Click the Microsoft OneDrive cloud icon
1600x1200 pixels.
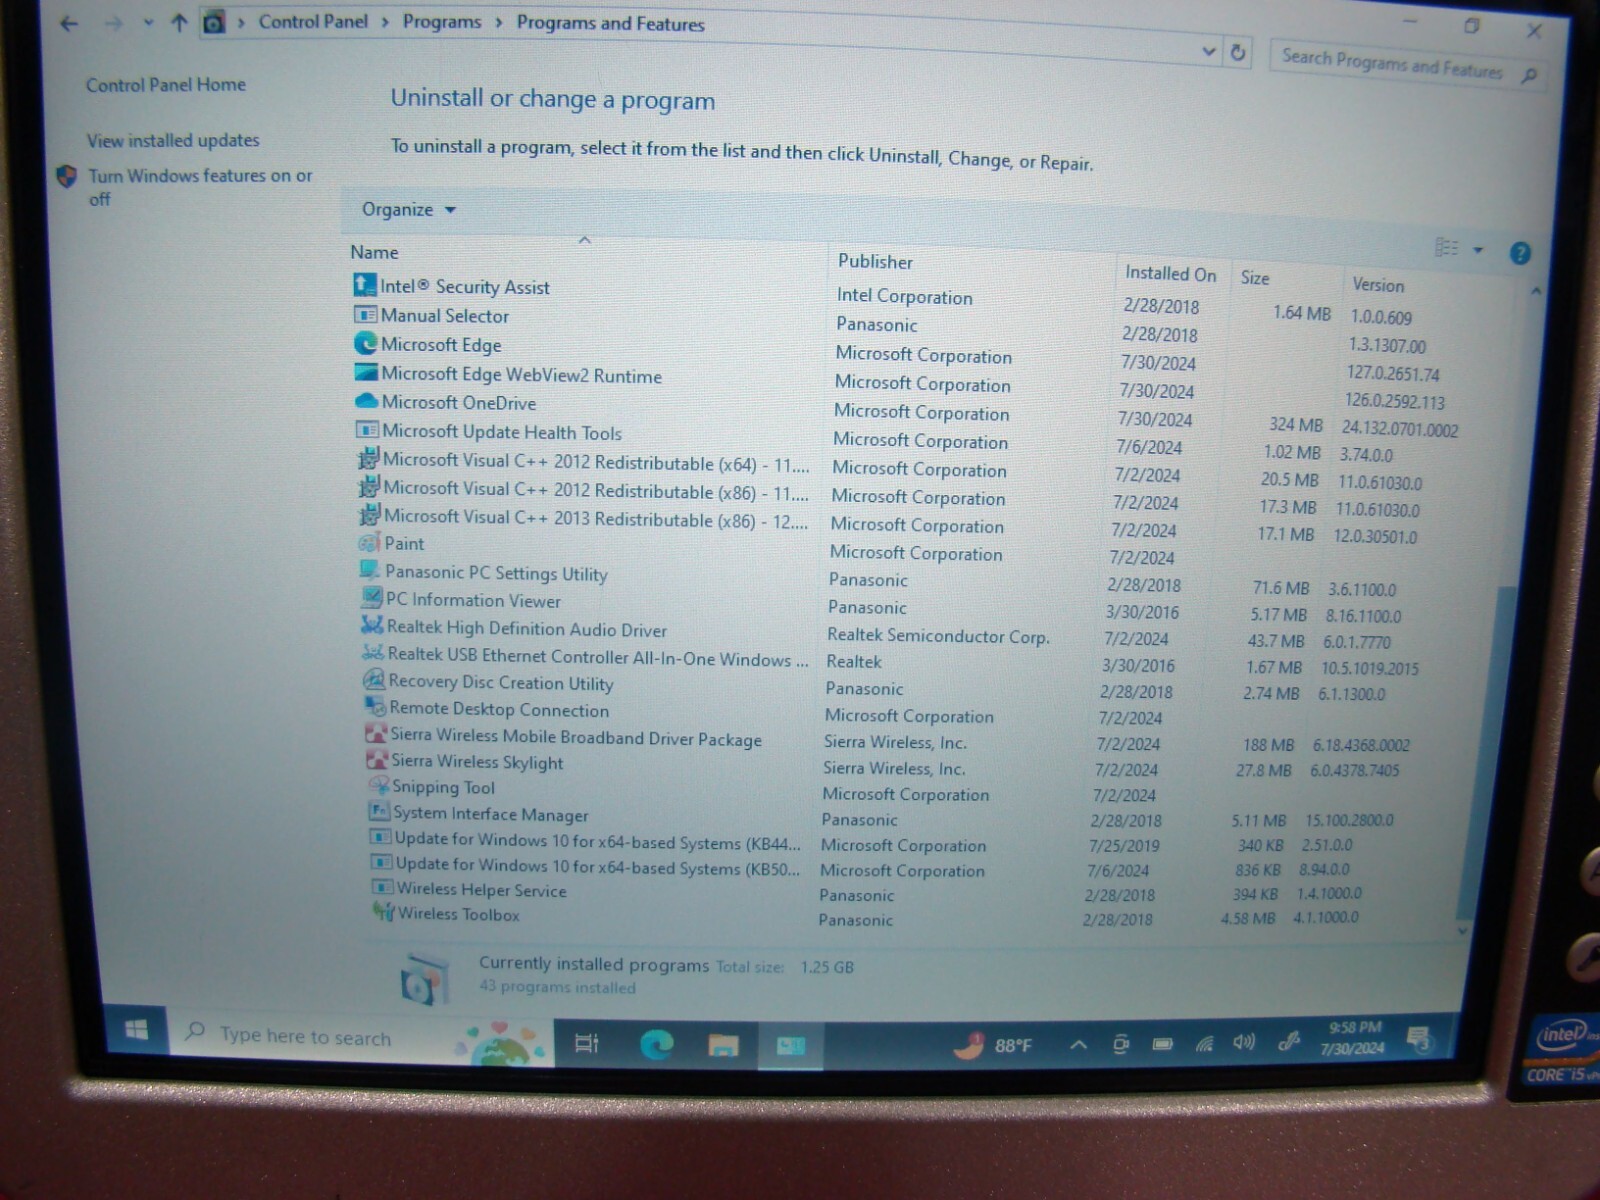(x=366, y=401)
